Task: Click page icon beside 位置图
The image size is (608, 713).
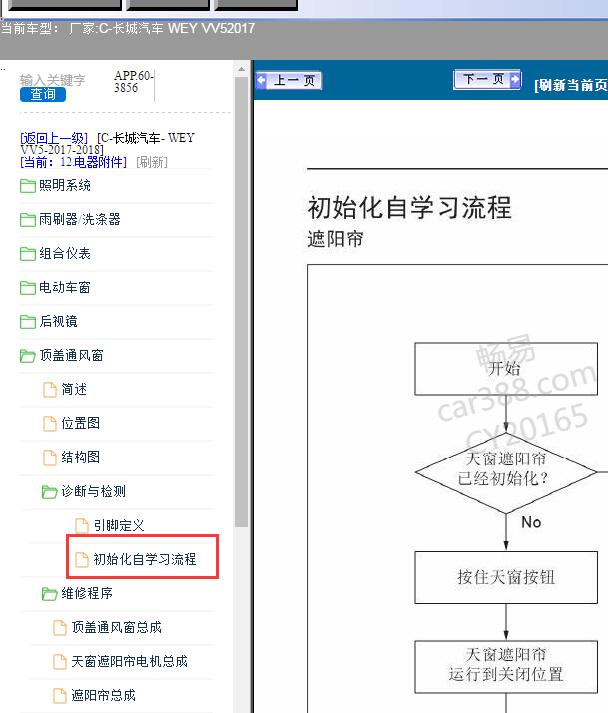Action: tap(50, 424)
